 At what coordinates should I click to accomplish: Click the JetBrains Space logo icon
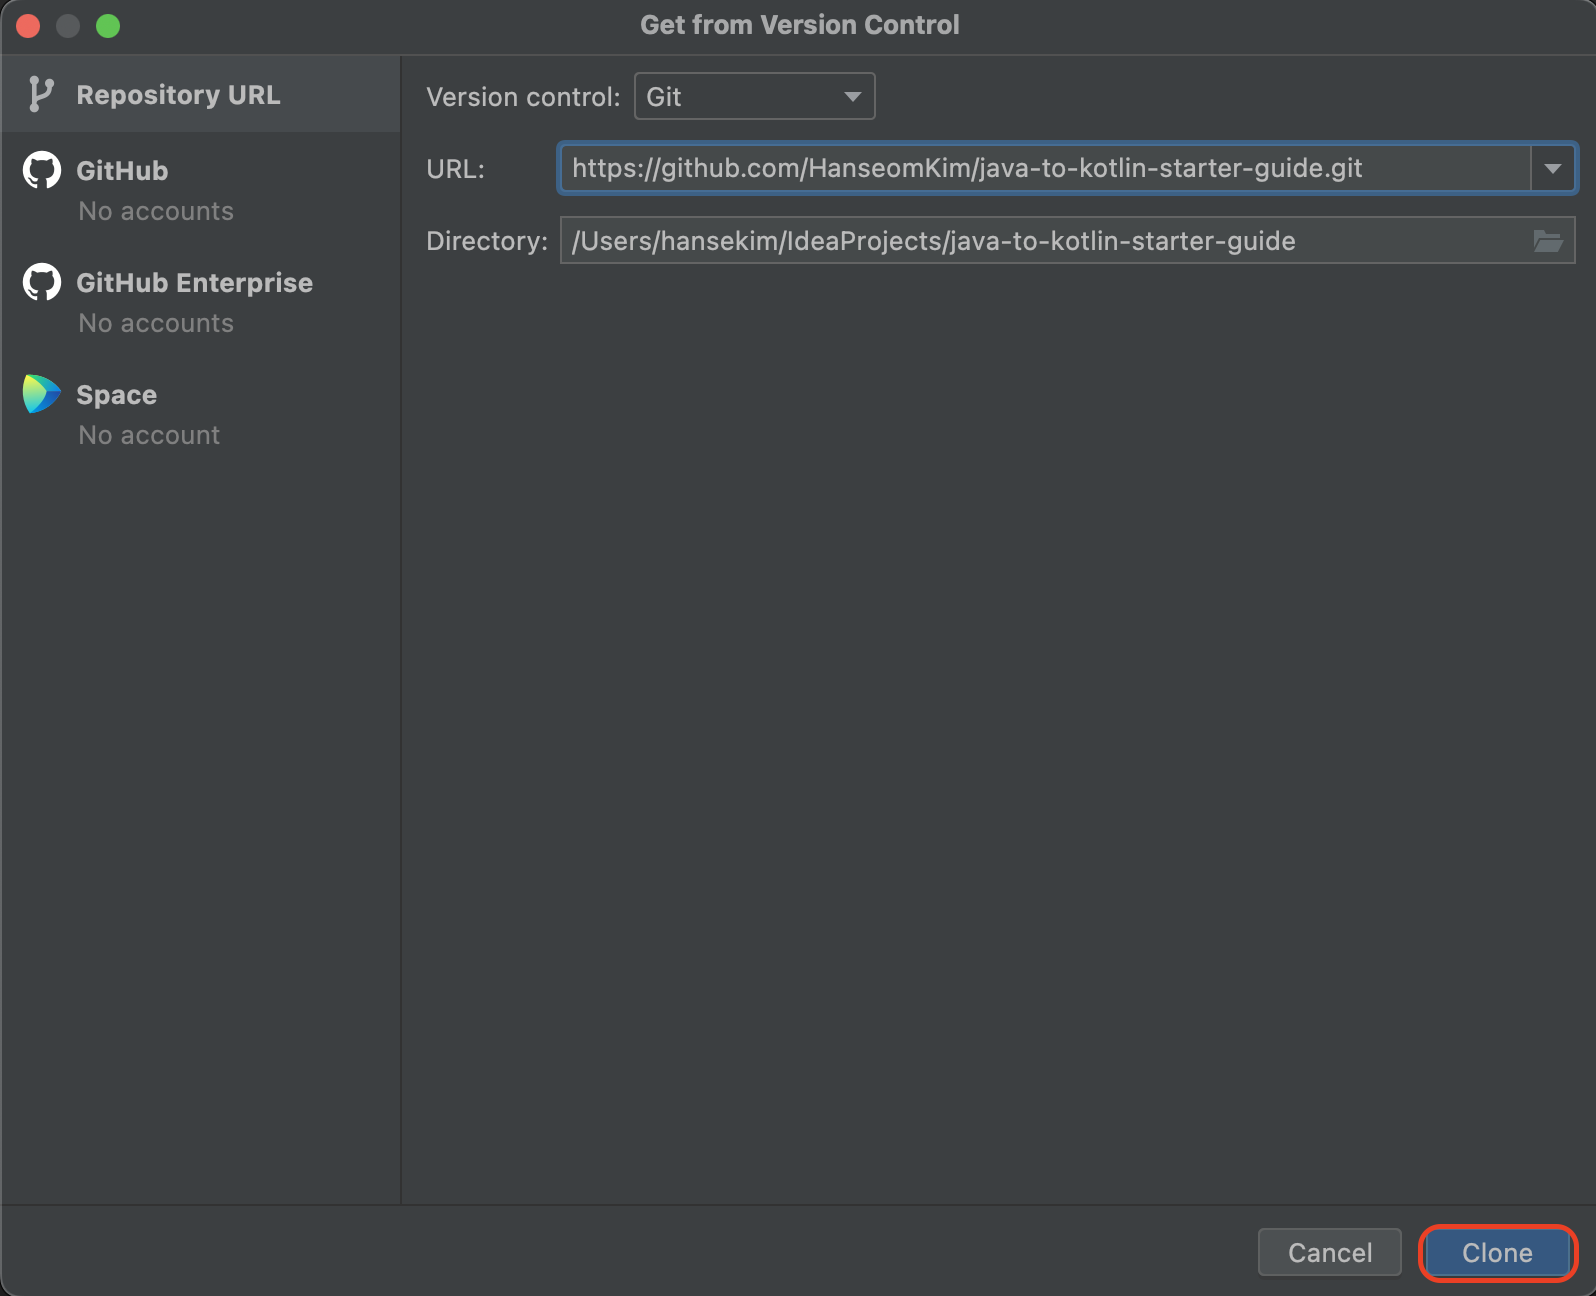[x=41, y=394]
